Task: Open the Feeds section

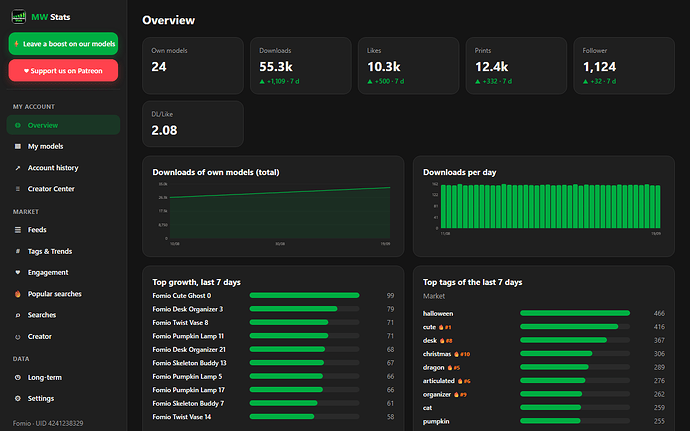Action: [x=63, y=230]
